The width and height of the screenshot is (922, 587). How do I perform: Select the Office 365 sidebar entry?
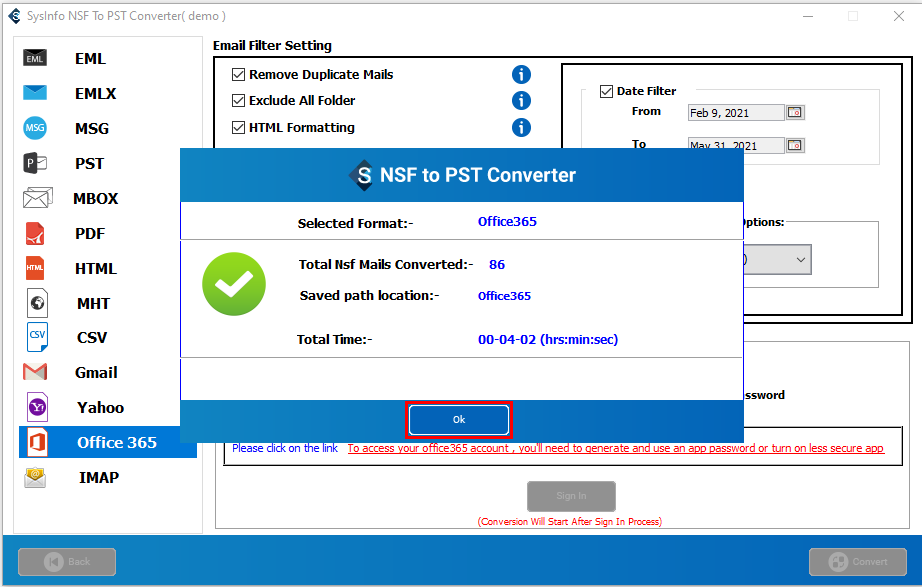click(x=108, y=442)
